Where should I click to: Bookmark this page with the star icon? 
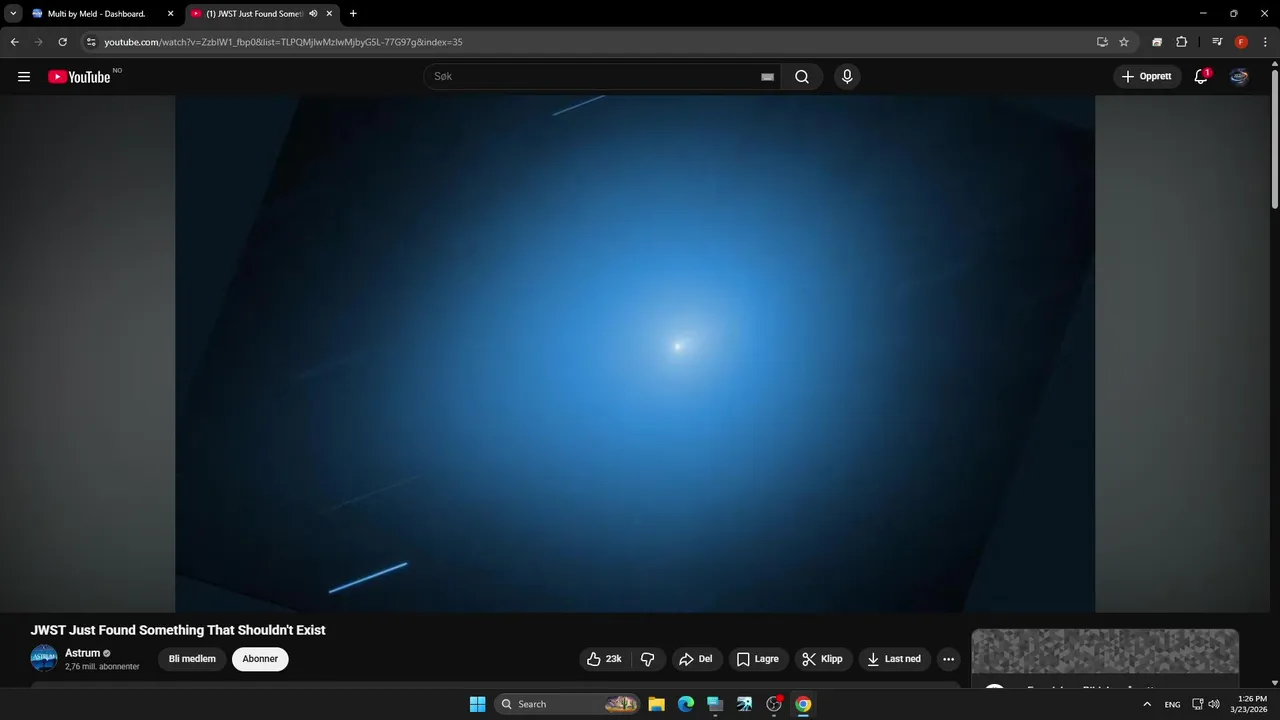click(1124, 42)
